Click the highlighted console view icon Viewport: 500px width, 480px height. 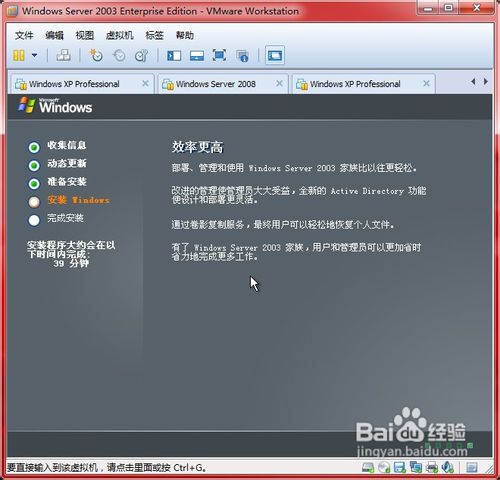tap(275, 55)
